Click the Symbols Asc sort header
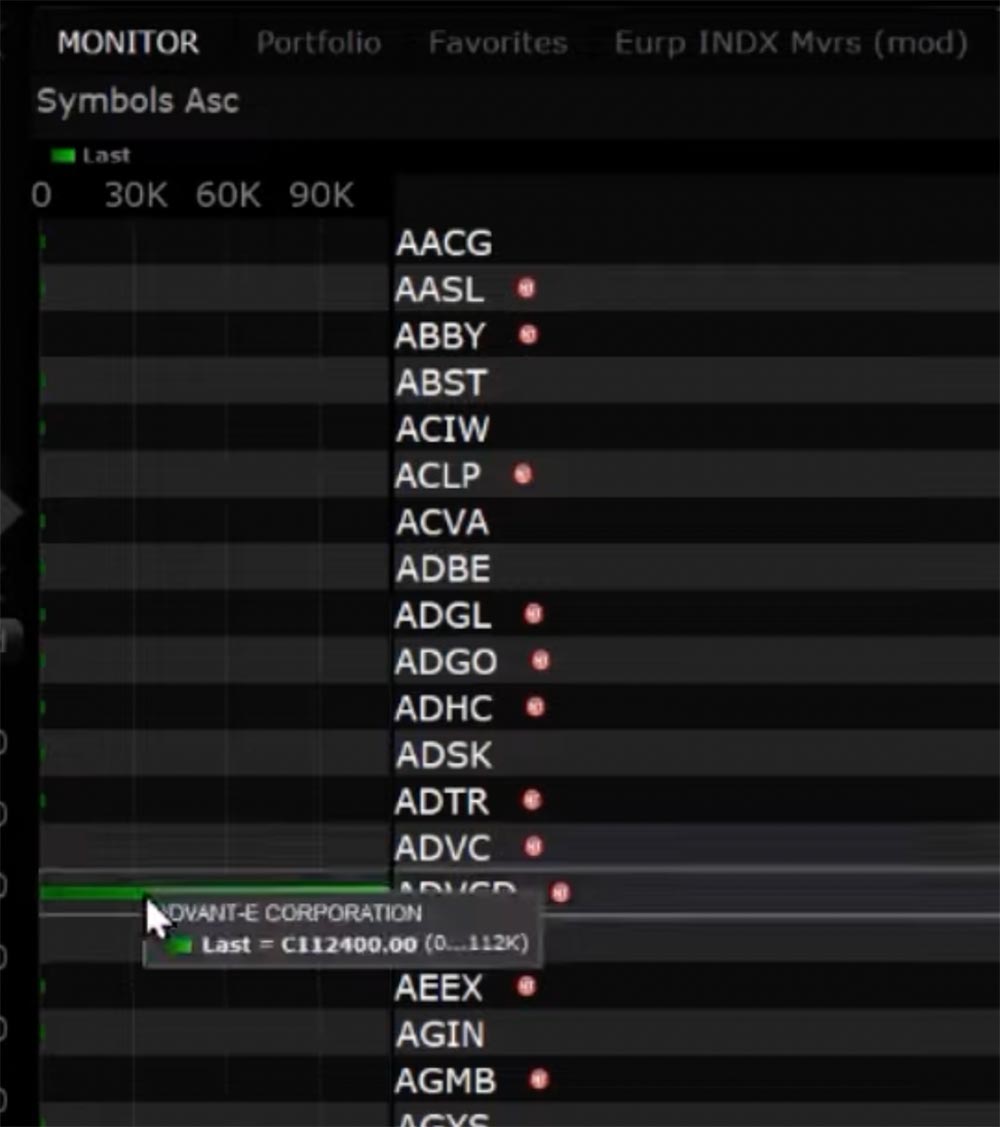 click(138, 101)
